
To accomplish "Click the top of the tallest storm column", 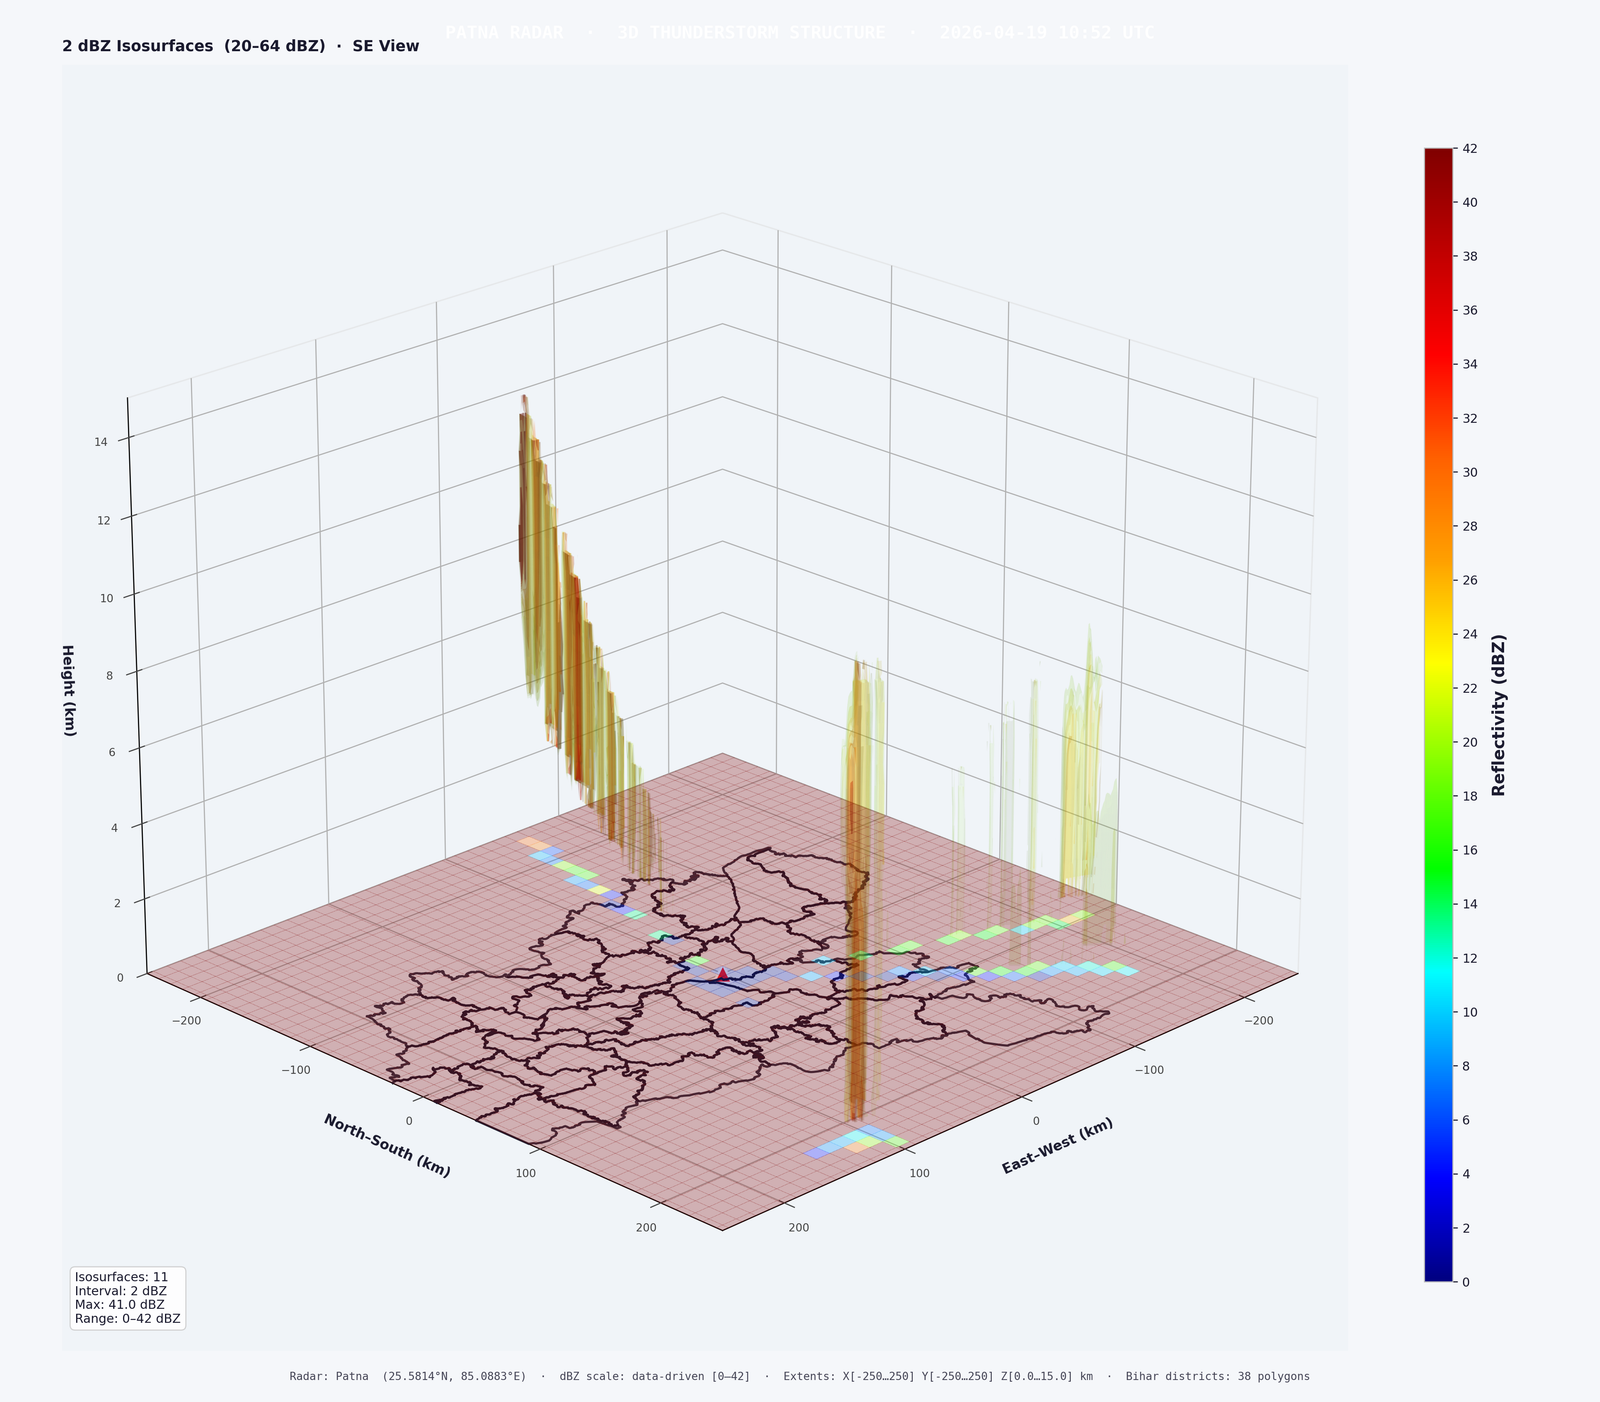I will (523, 400).
